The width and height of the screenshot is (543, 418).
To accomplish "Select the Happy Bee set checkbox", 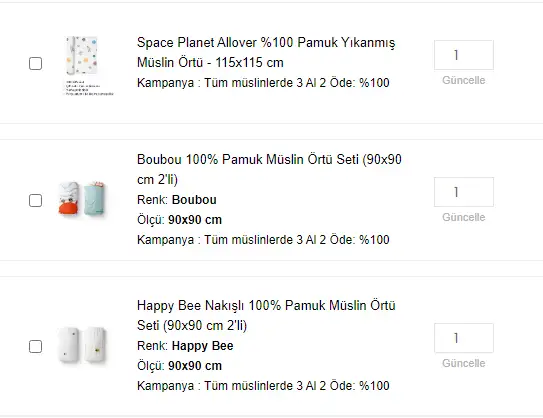I will (35, 346).
